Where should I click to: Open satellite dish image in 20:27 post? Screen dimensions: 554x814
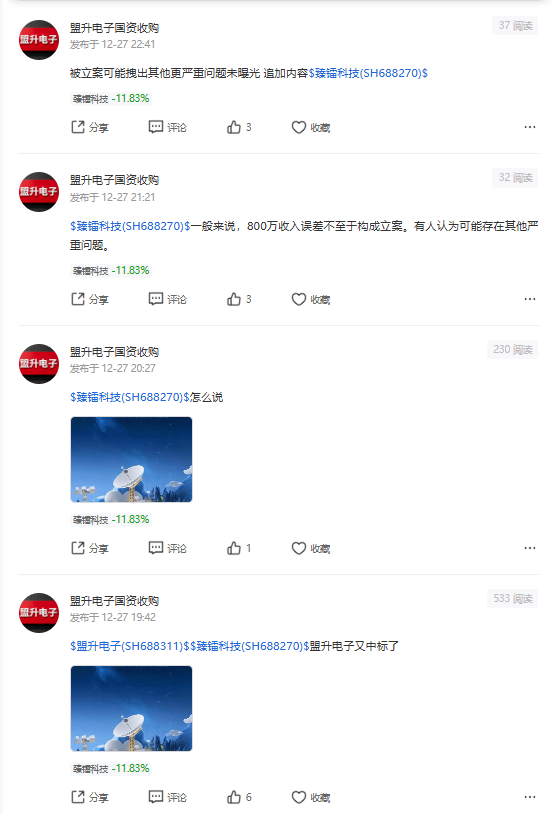pyautogui.click(x=131, y=459)
